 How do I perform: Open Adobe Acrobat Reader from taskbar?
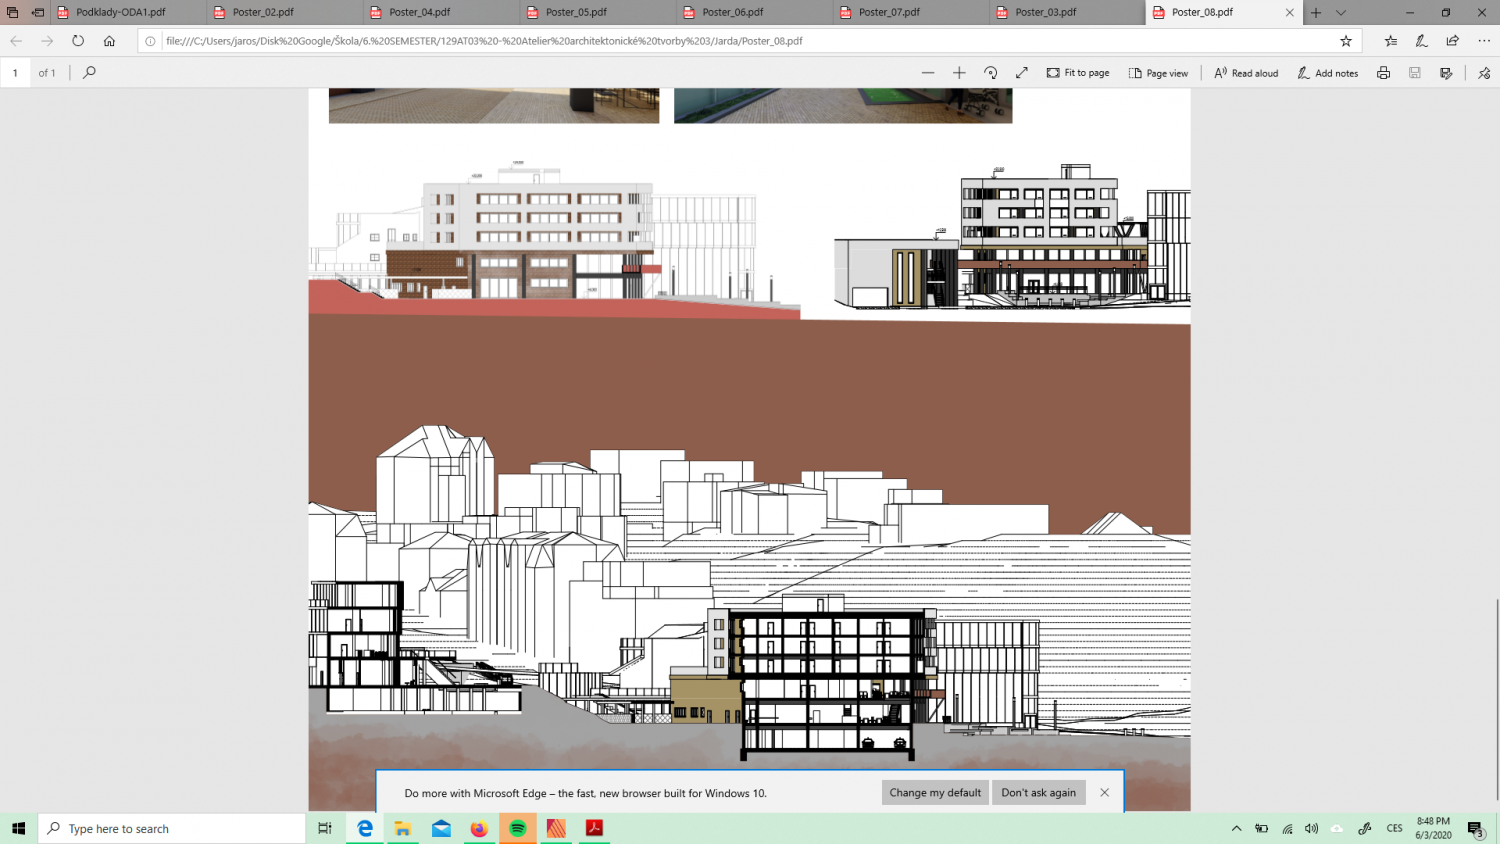pyautogui.click(x=594, y=828)
